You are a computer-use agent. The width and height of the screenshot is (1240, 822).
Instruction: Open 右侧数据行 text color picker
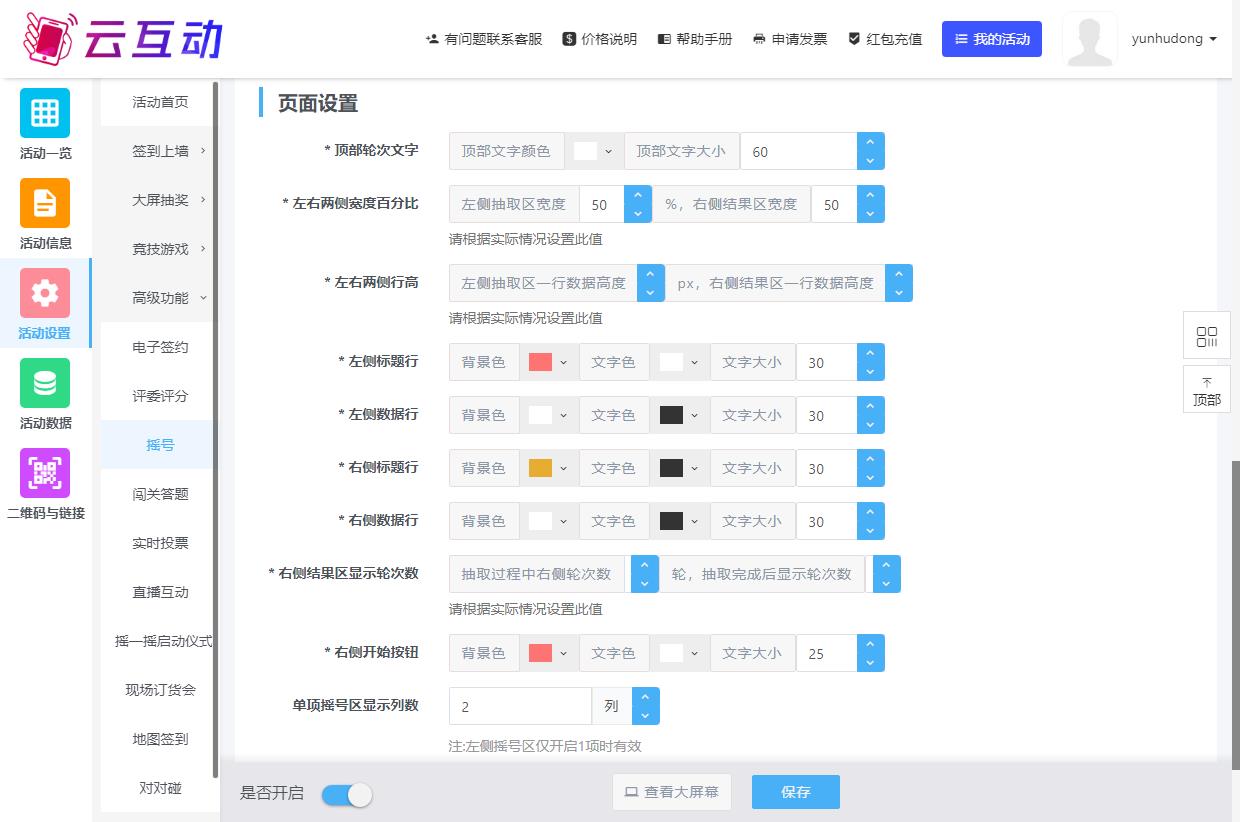click(x=679, y=521)
